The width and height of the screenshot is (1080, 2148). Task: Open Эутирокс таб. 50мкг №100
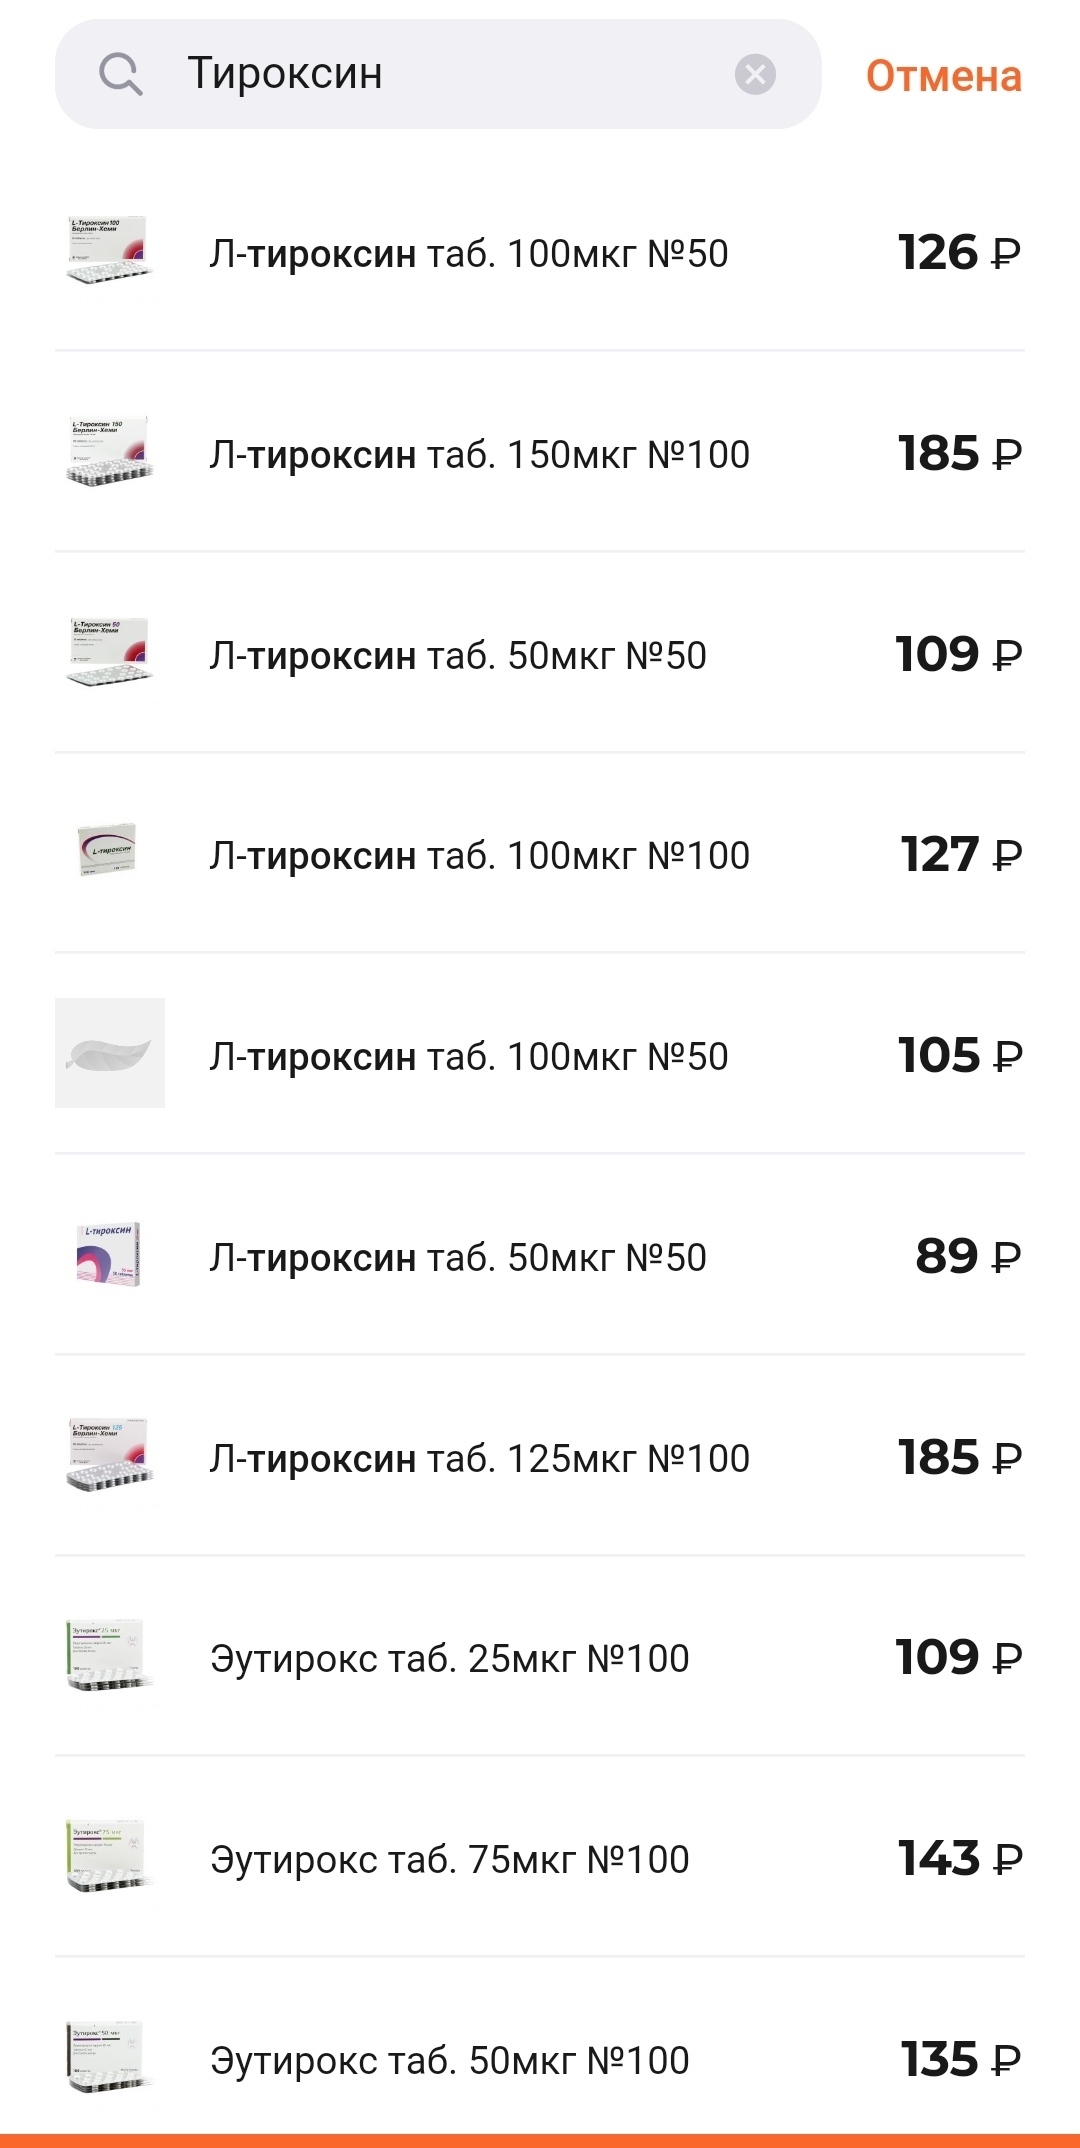click(x=449, y=2061)
